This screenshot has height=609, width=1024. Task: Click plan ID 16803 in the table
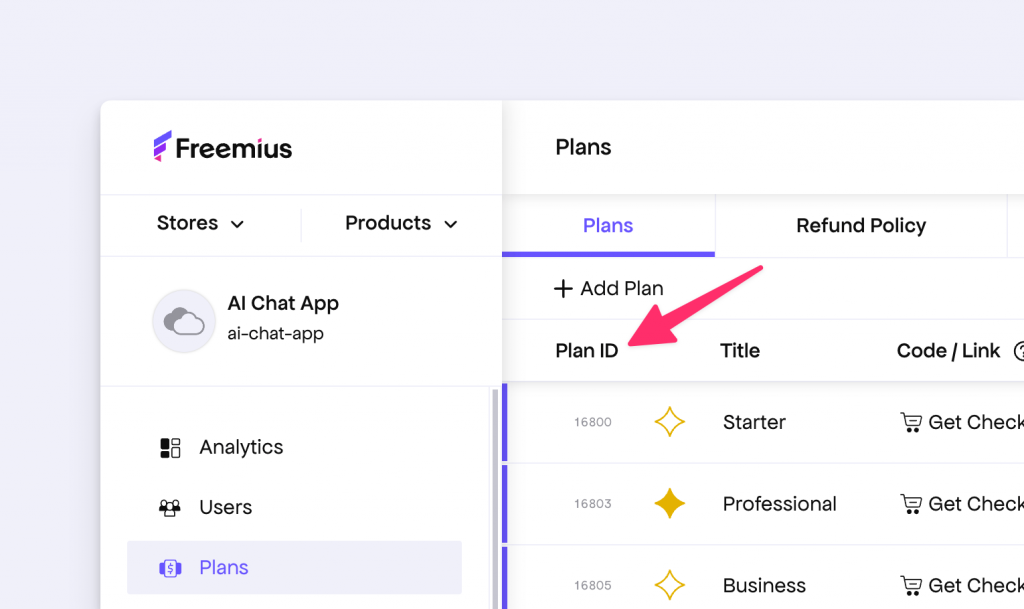[x=592, y=504]
